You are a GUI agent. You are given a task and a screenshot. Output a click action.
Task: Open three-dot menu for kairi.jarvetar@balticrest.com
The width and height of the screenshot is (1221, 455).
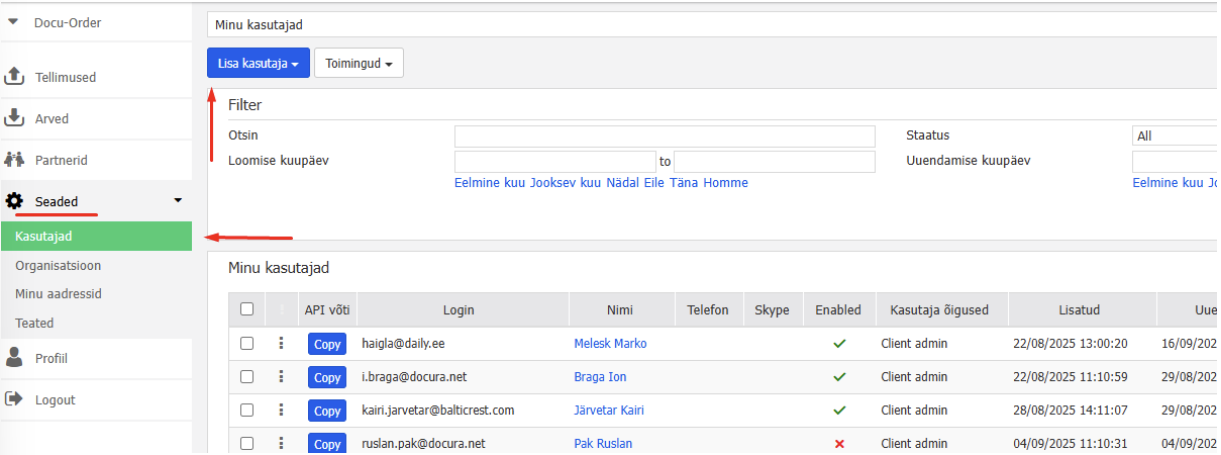(x=282, y=410)
